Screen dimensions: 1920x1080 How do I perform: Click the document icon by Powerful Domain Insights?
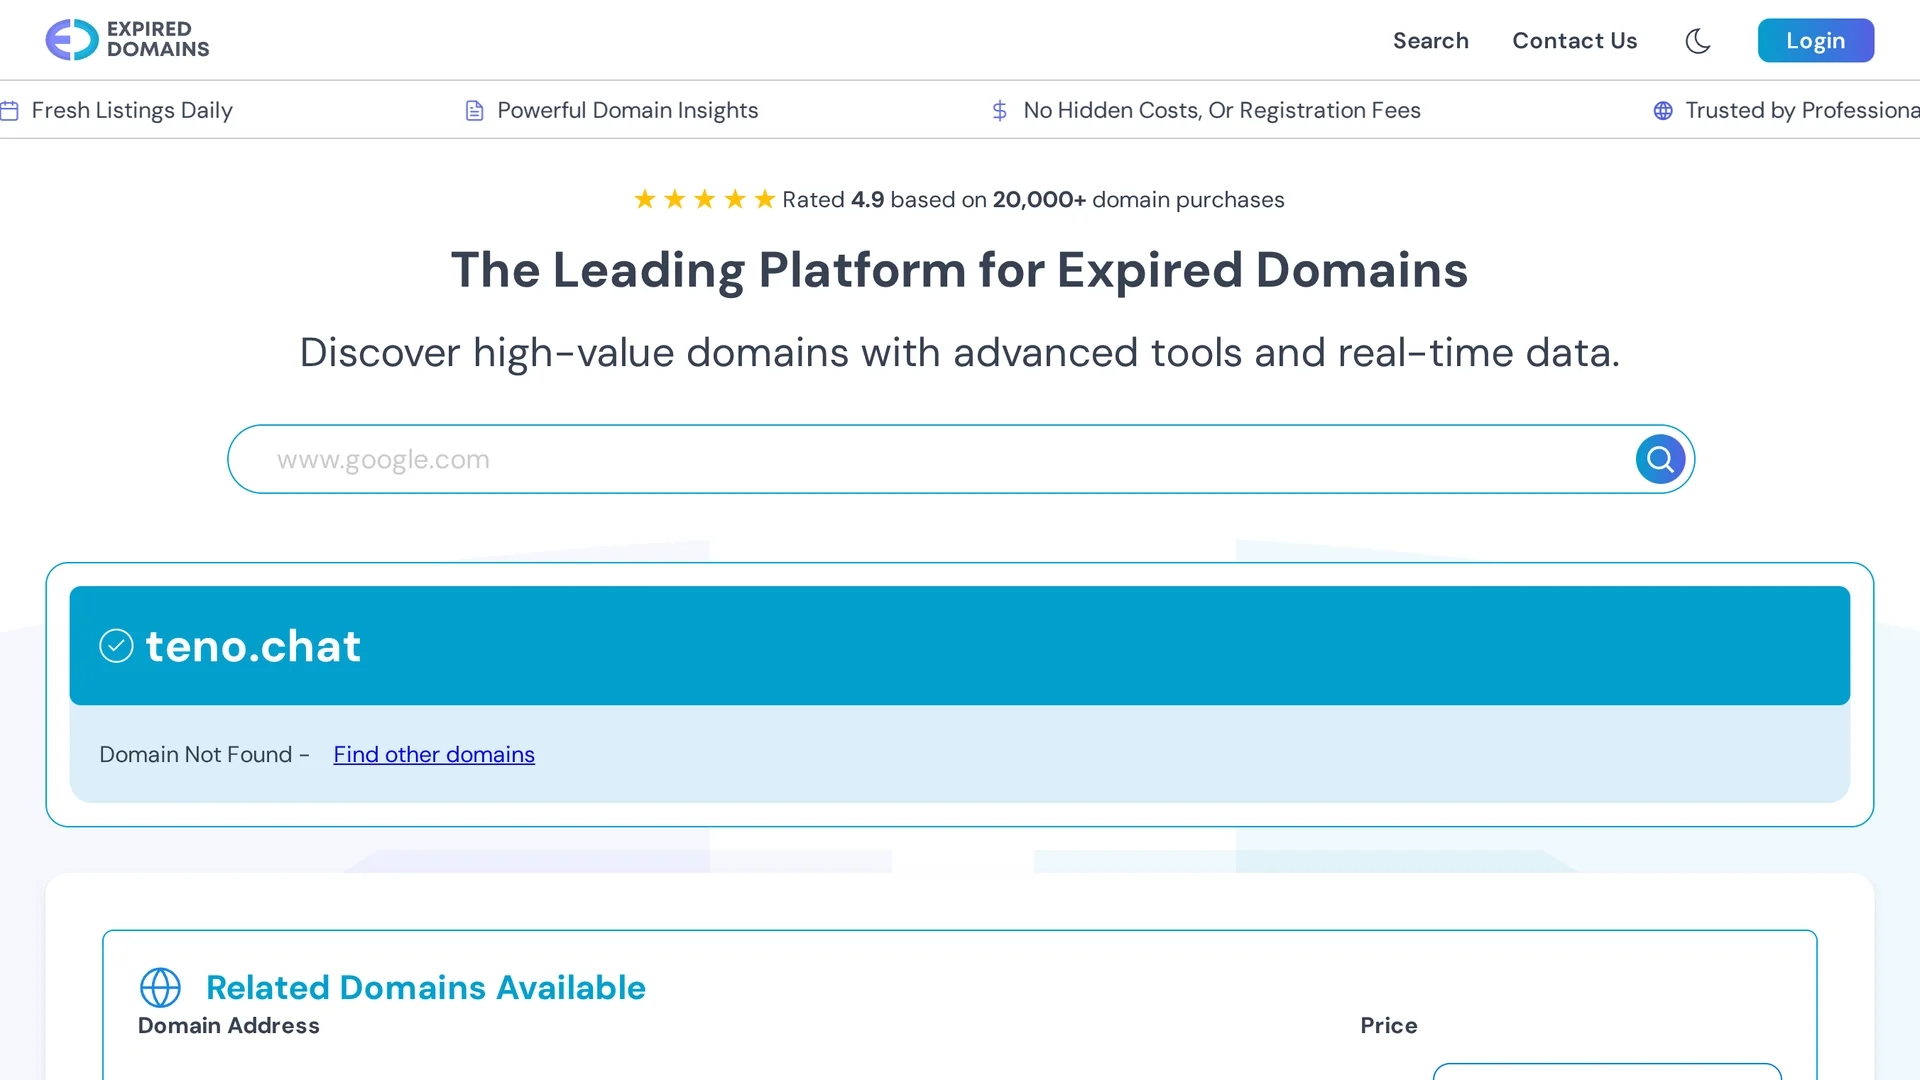(x=475, y=111)
